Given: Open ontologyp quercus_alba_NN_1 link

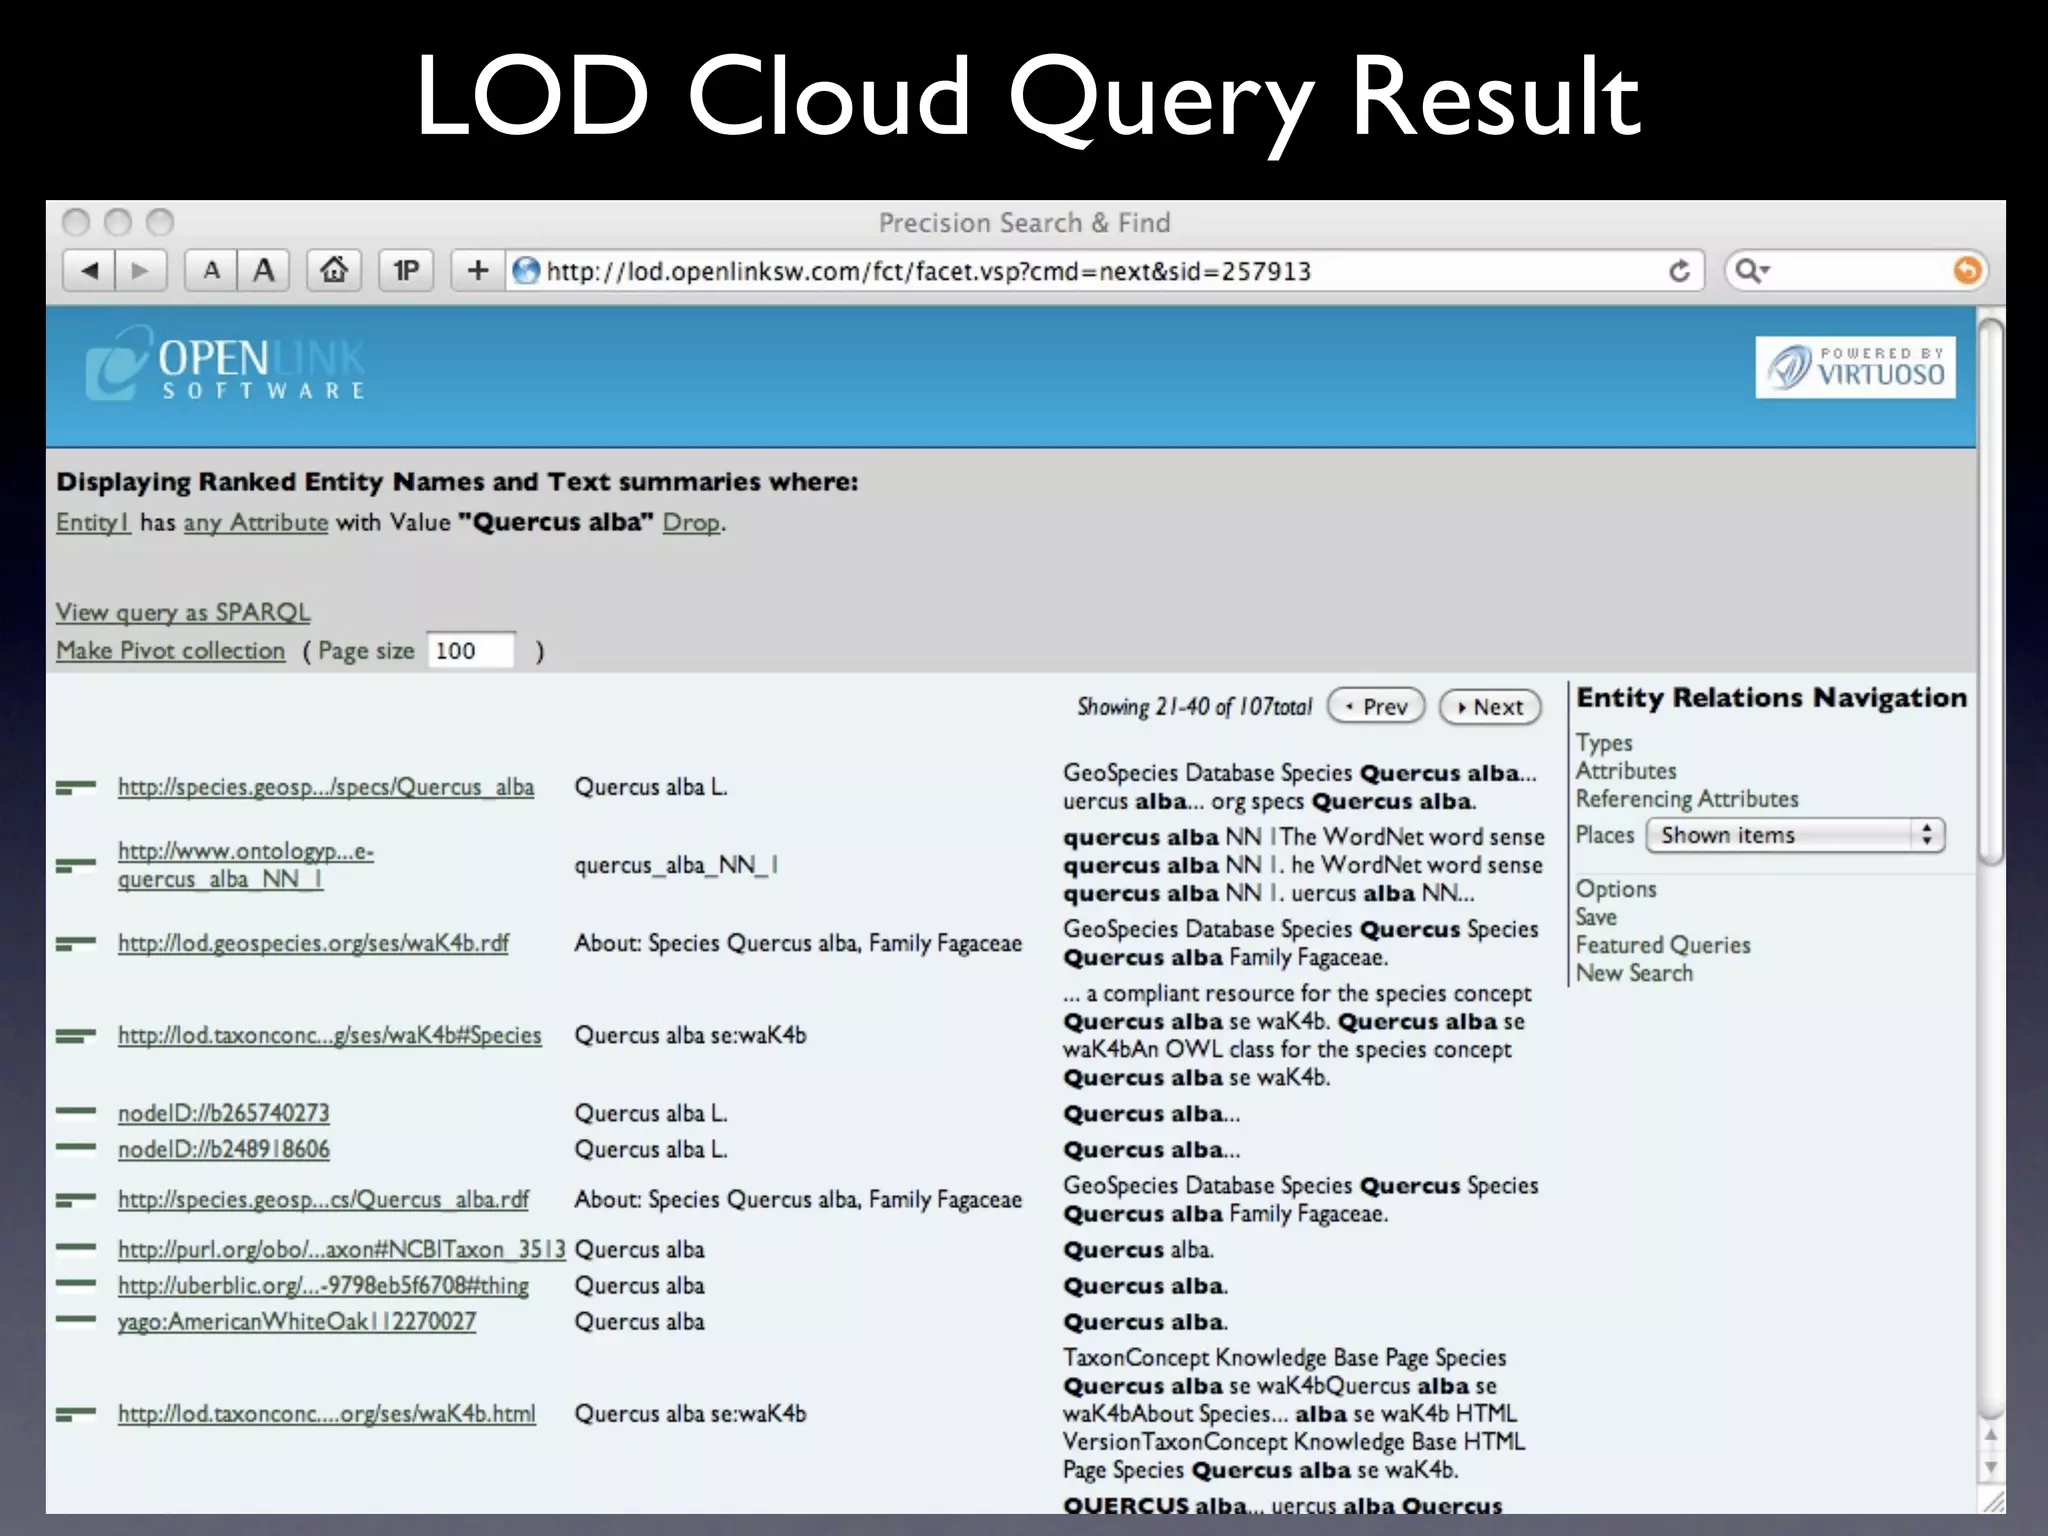Looking at the screenshot, I should coord(246,865).
